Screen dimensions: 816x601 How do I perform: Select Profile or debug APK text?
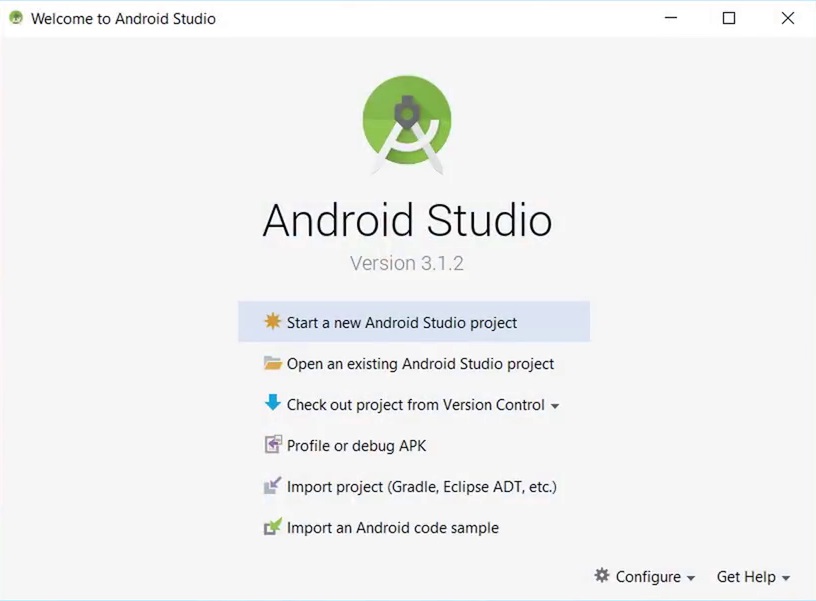pyautogui.click(x=356, y=446)
